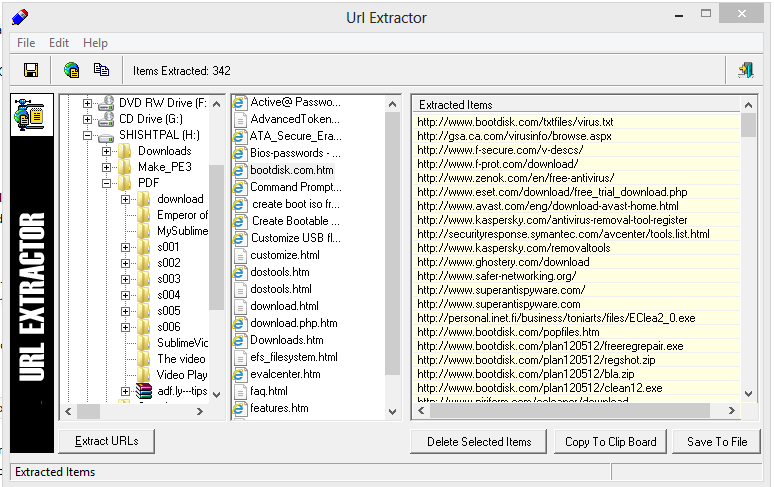The image size is (774, 487).
Task: Expand the Downloads folder node
Action: (x=106, y=151)
